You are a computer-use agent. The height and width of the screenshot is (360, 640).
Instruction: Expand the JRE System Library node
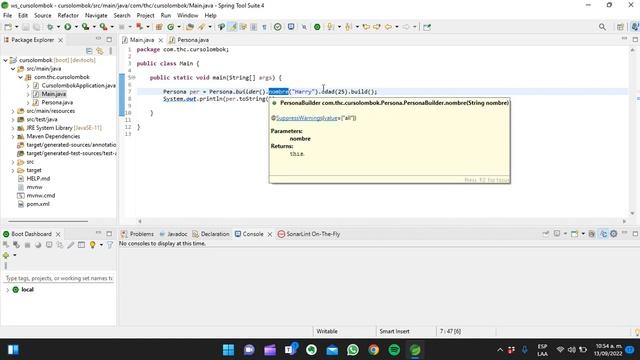coord(13,128)
